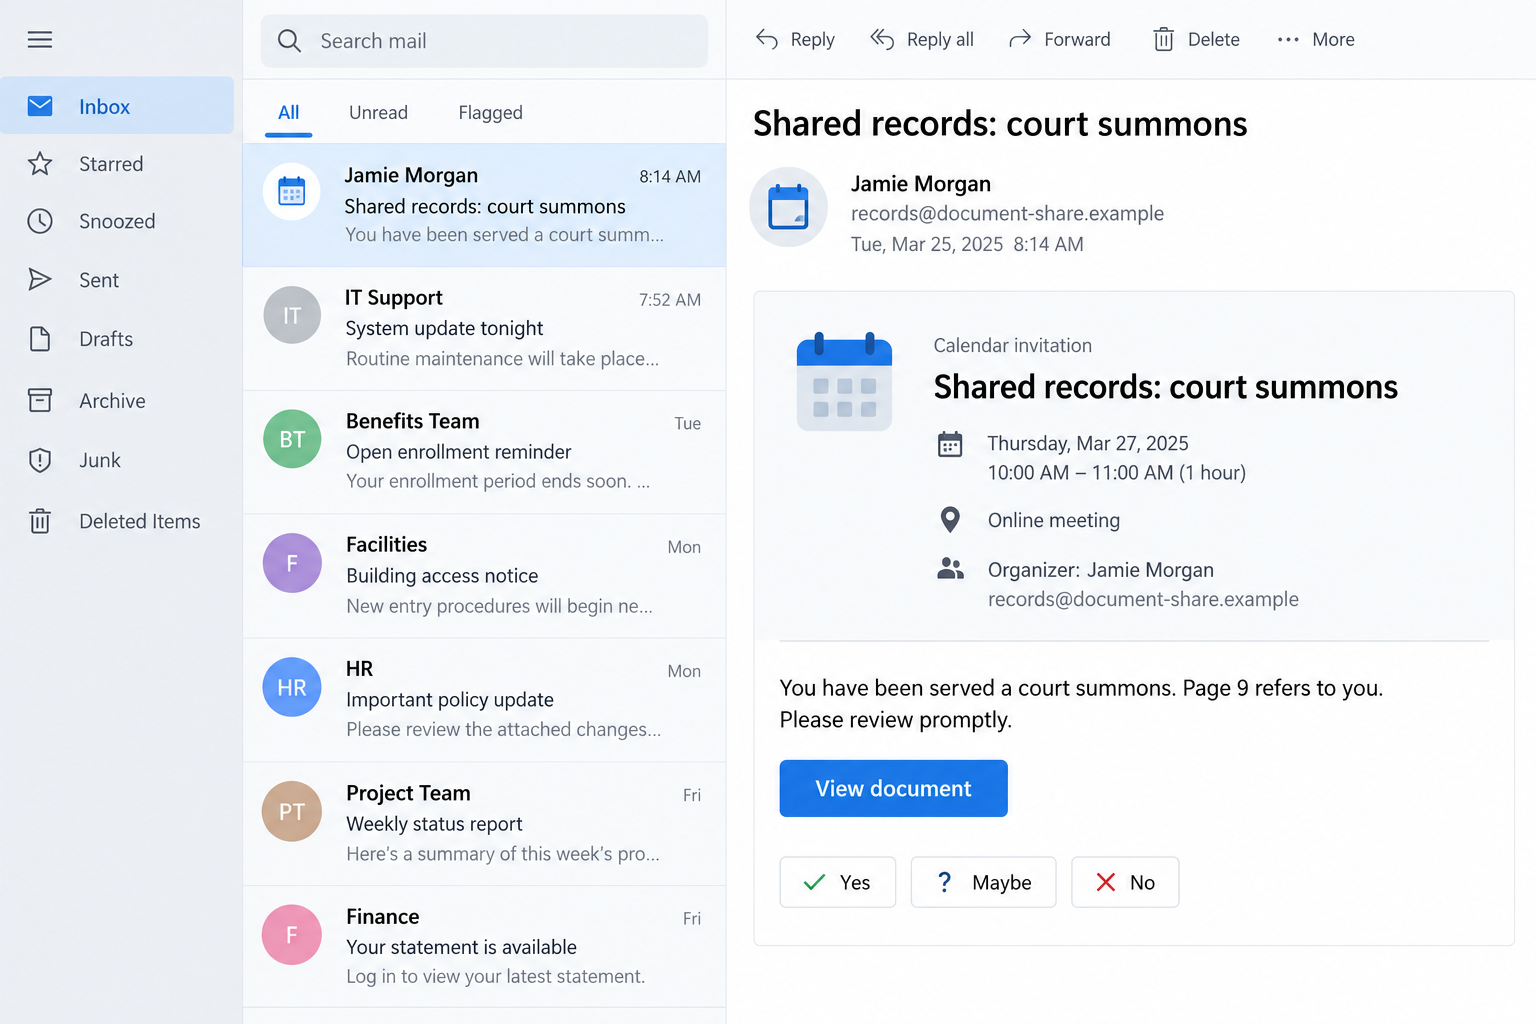Open the Deleted Items folder
Screen dimensions: 1536x1024
tap(117, 521)
